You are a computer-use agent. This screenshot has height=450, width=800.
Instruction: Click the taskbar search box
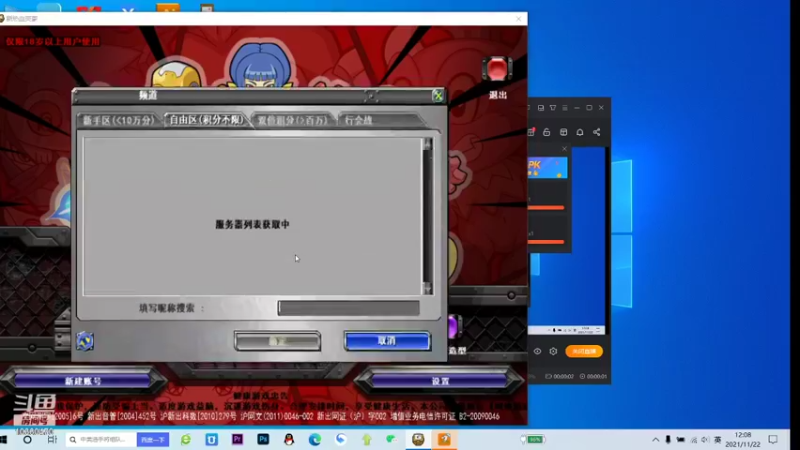pyautogui.click(x=101, y=439)
